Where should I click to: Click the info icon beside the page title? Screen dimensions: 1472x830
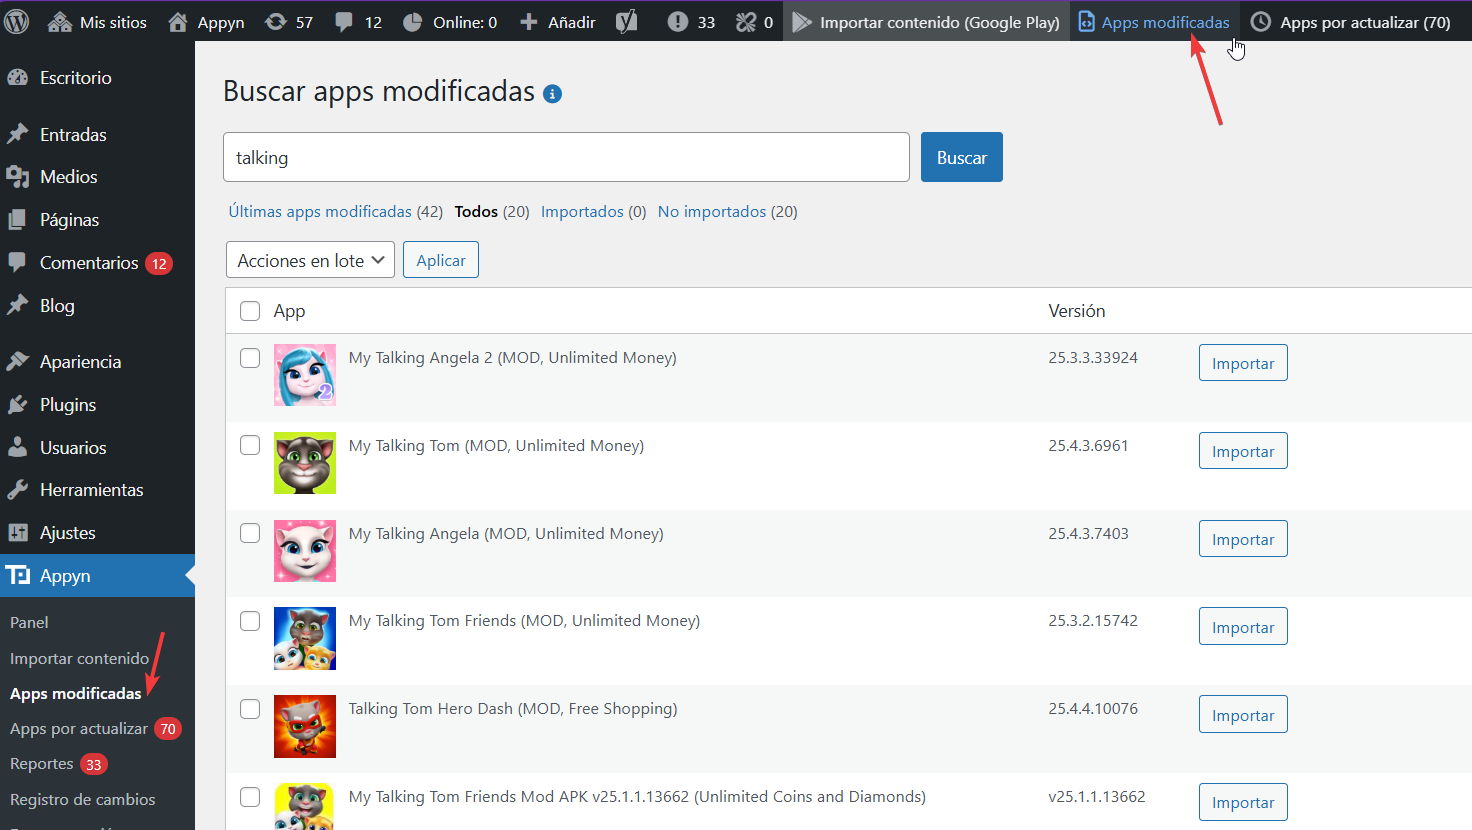552,94
